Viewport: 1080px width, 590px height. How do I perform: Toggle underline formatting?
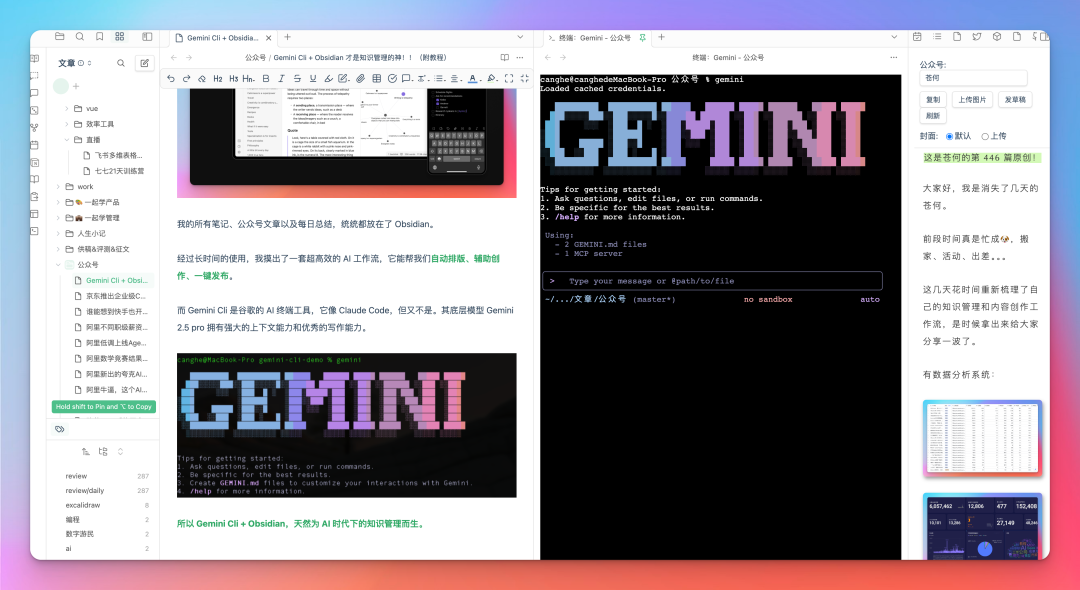[x=313, y=78]
